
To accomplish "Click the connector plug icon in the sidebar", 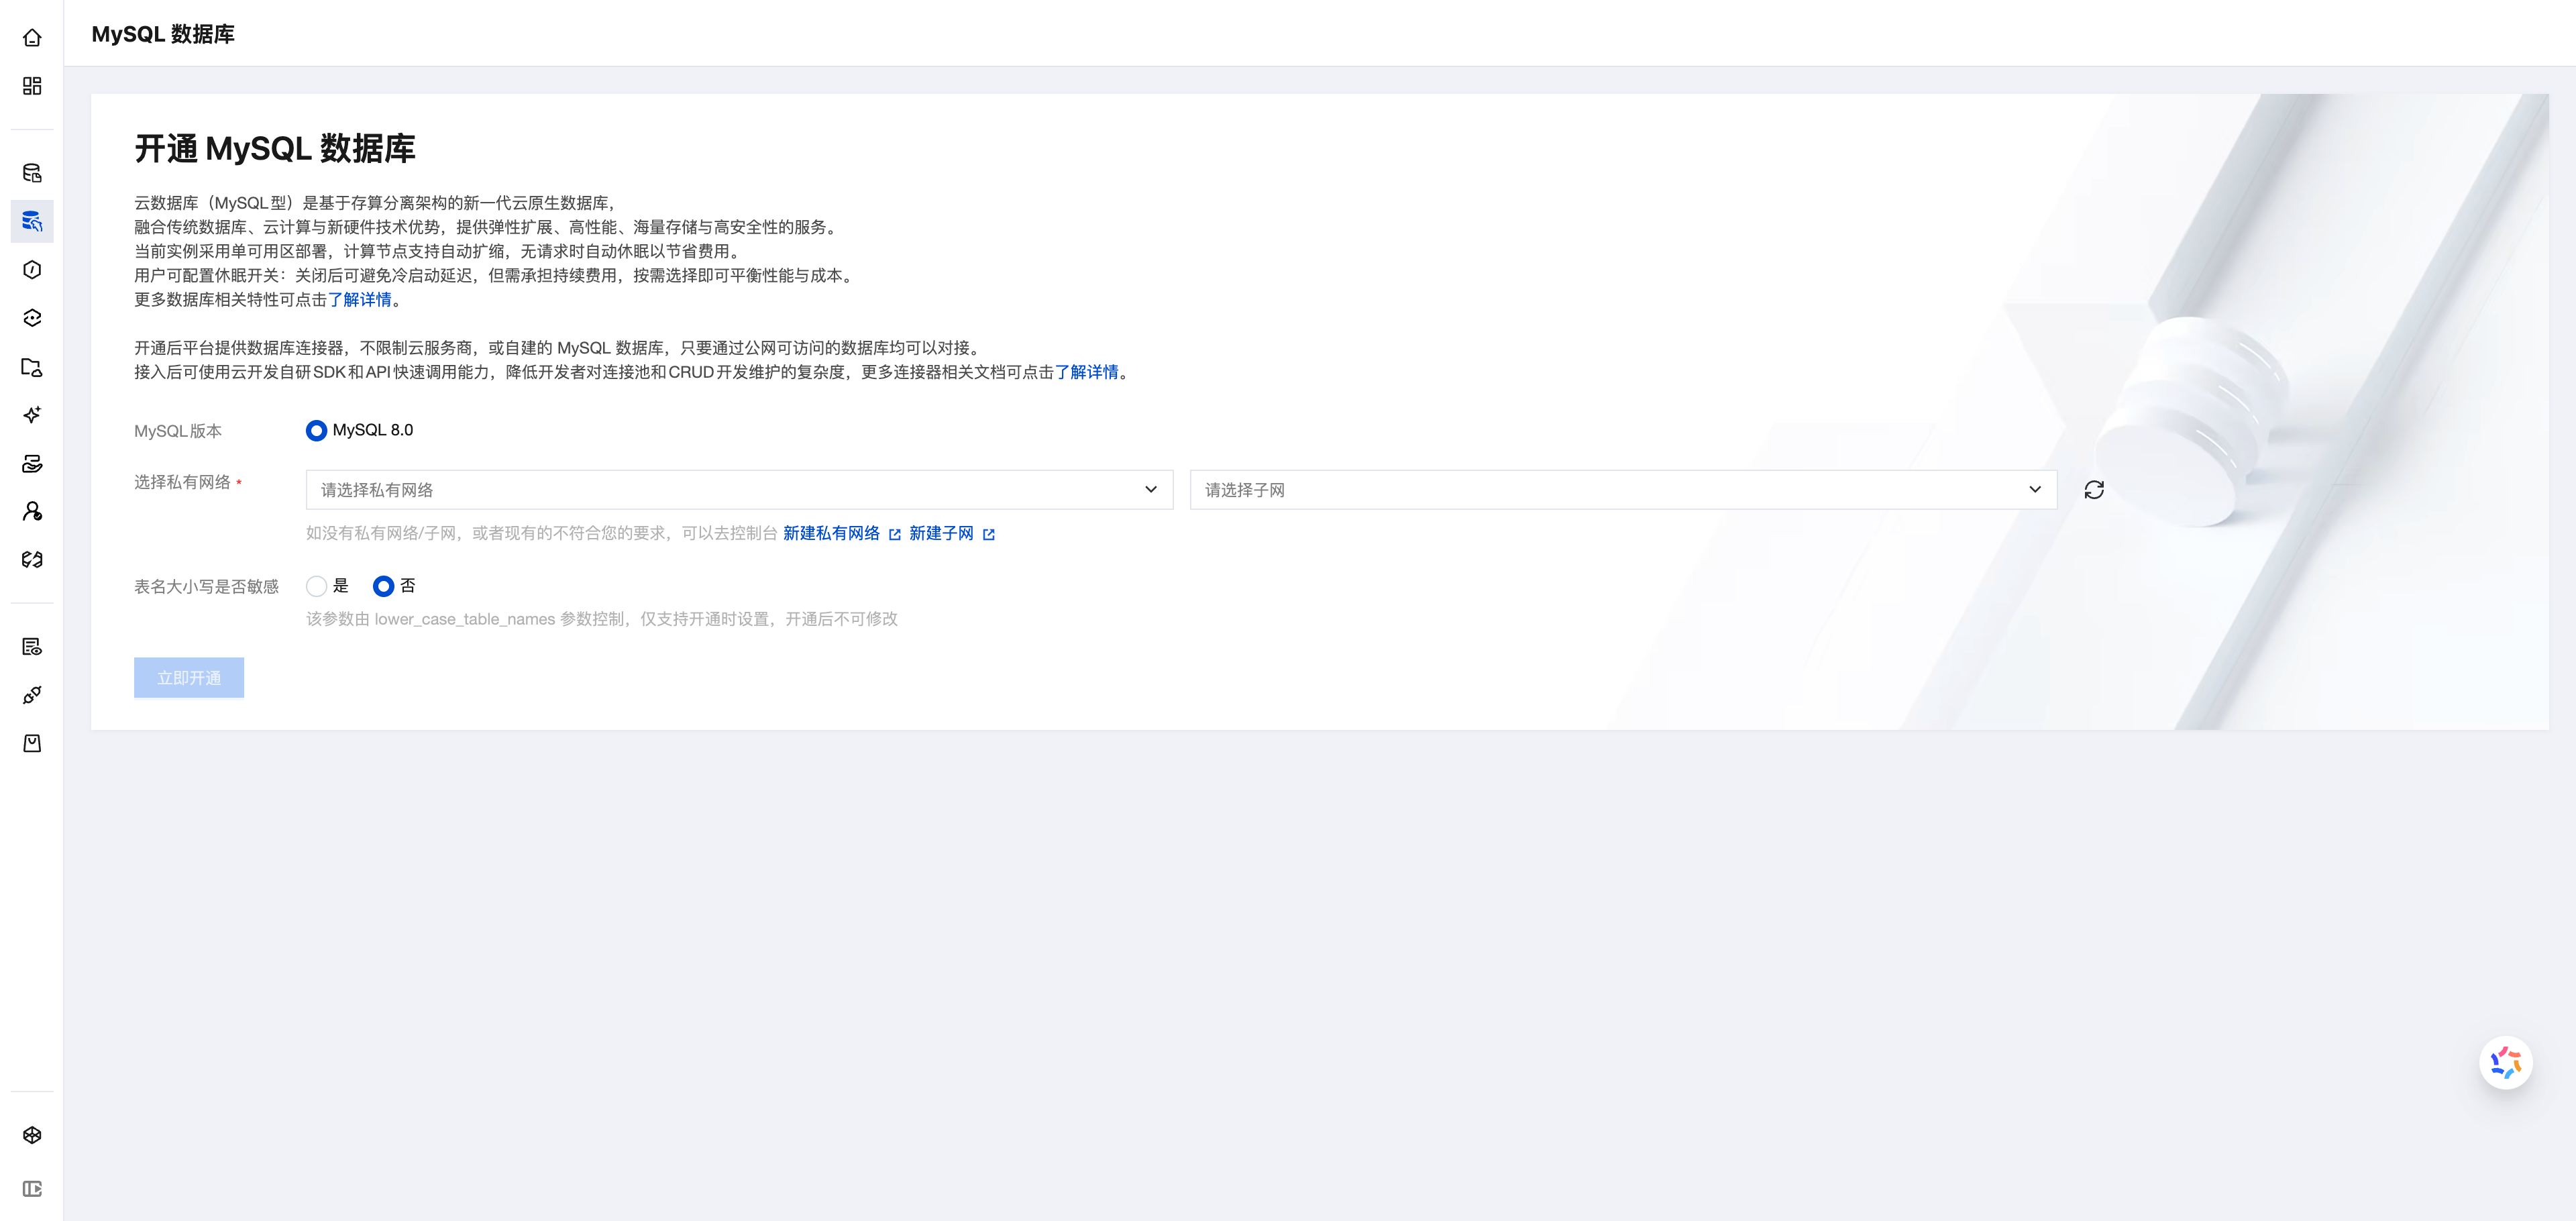I will [31, 694].
